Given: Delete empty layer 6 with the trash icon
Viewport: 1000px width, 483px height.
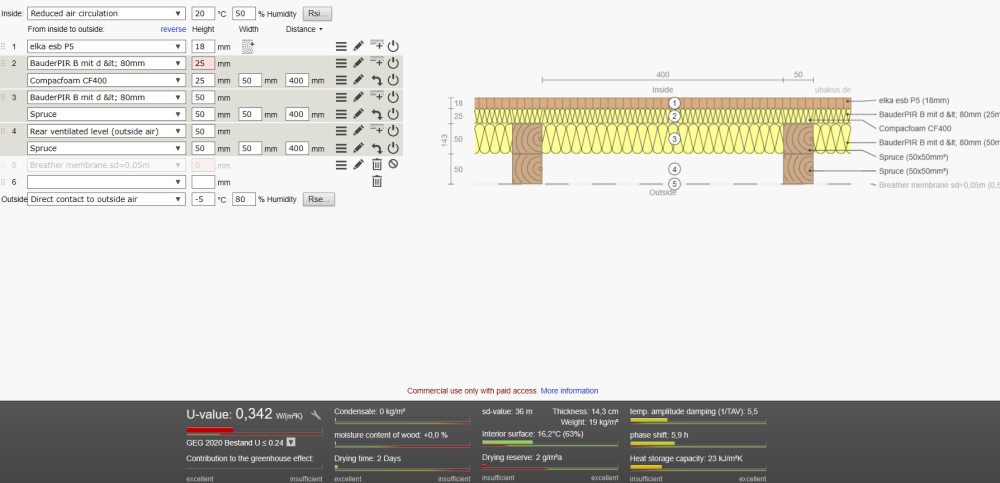Looking at the screenshot, I should pos(377,182).
